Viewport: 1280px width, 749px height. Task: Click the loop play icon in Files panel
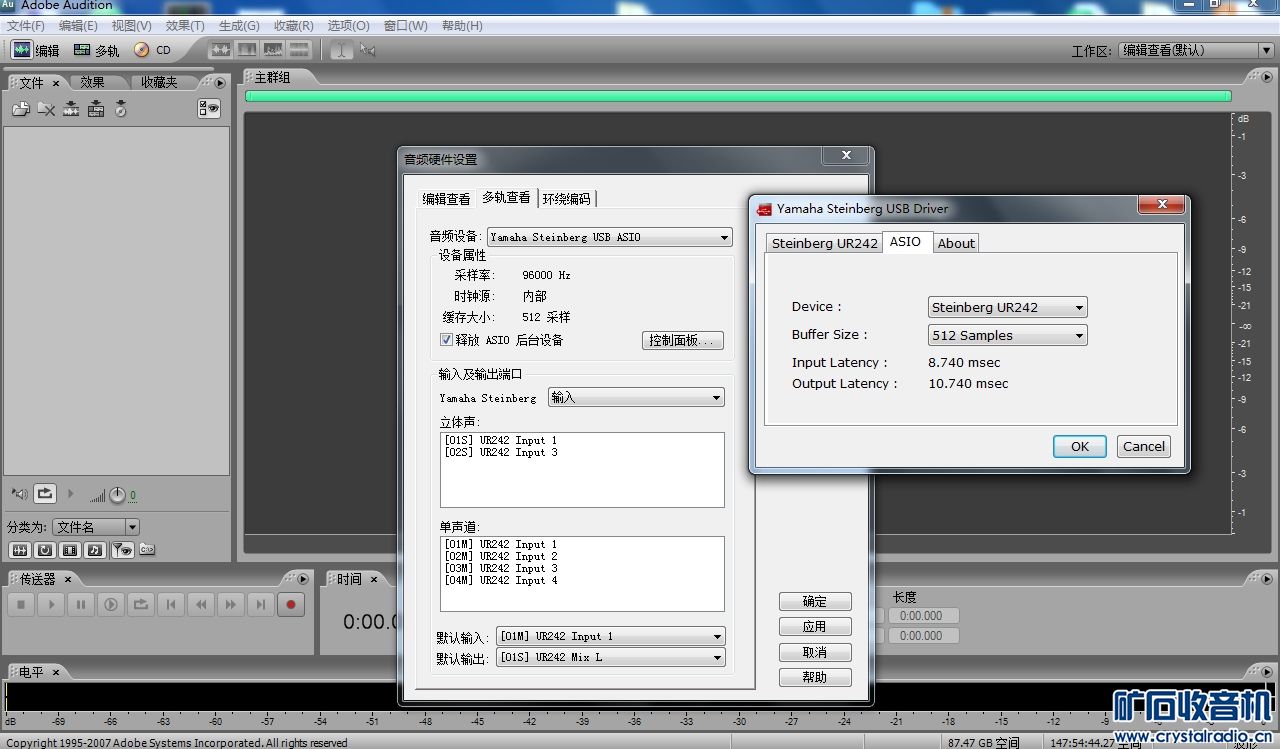pos(45,493)
